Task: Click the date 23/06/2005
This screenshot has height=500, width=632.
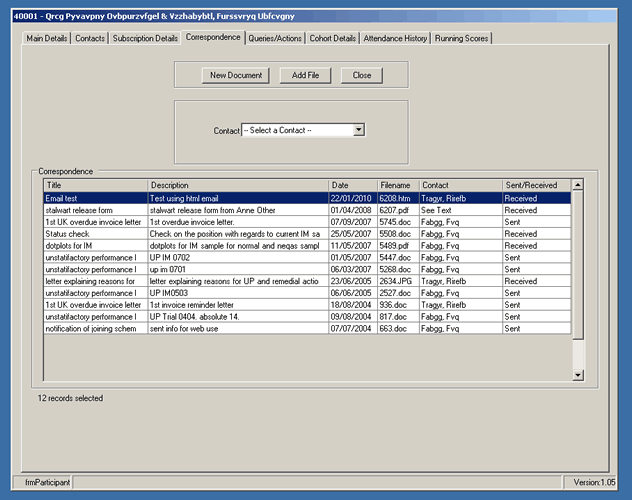Action: [351, 281]
